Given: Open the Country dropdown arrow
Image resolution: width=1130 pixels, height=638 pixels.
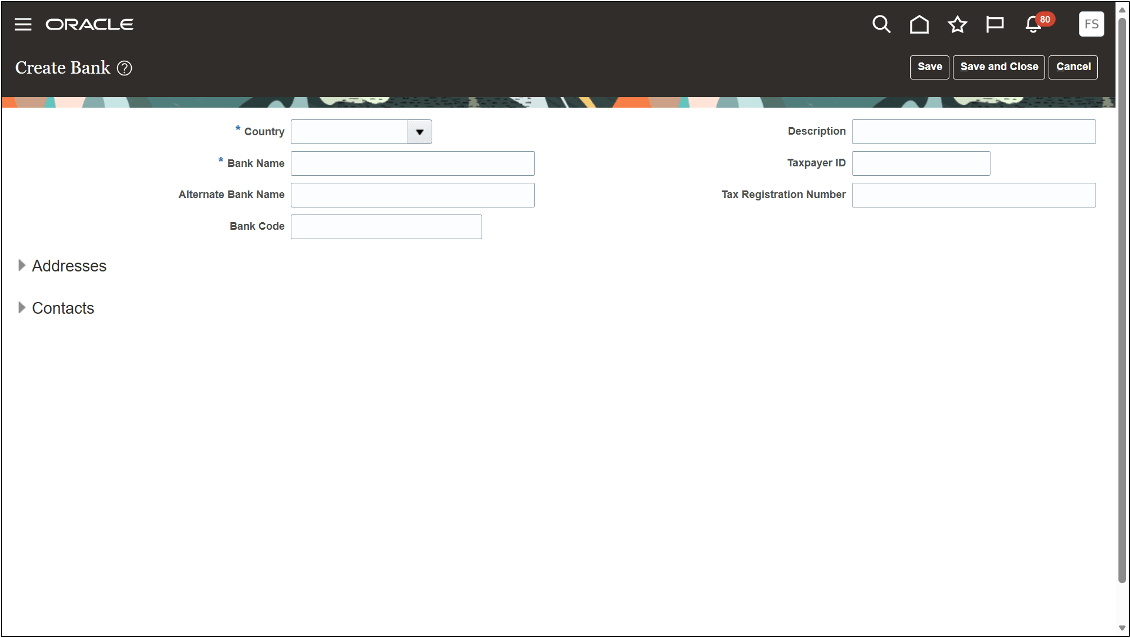Looking at the screenshot, I should coord(419,132).
